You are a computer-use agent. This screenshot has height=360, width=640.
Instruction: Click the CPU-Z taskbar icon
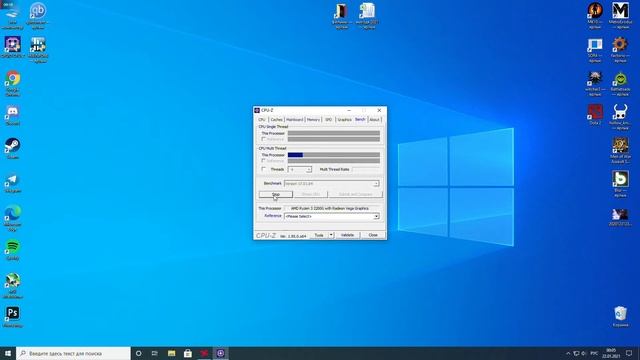coord(220,353)
